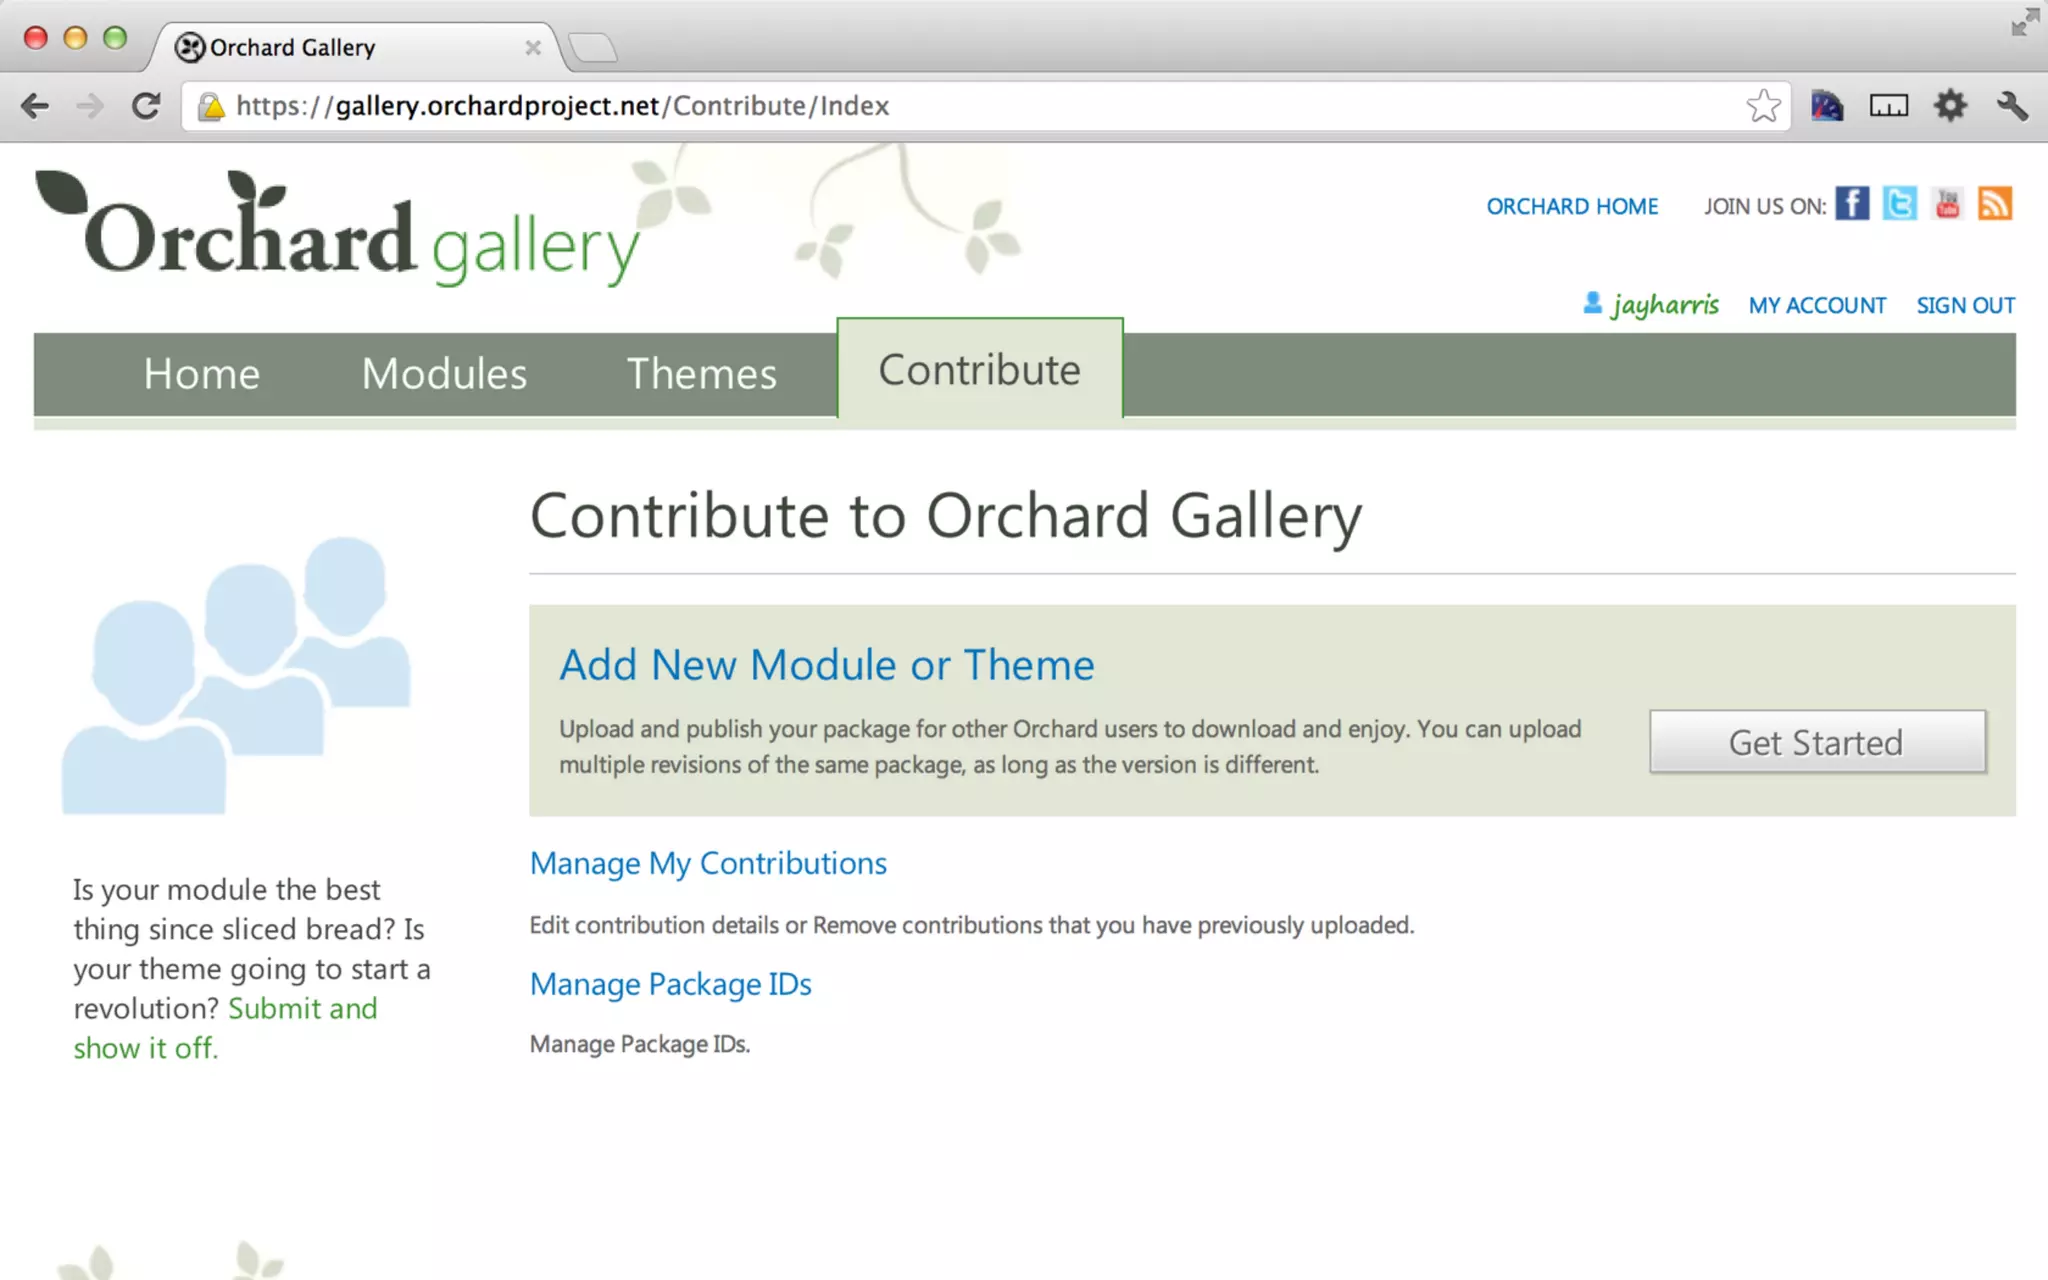Switch to the Modules tab
This screenshot has height=1280, width=2048.
[x=444, y=374]
